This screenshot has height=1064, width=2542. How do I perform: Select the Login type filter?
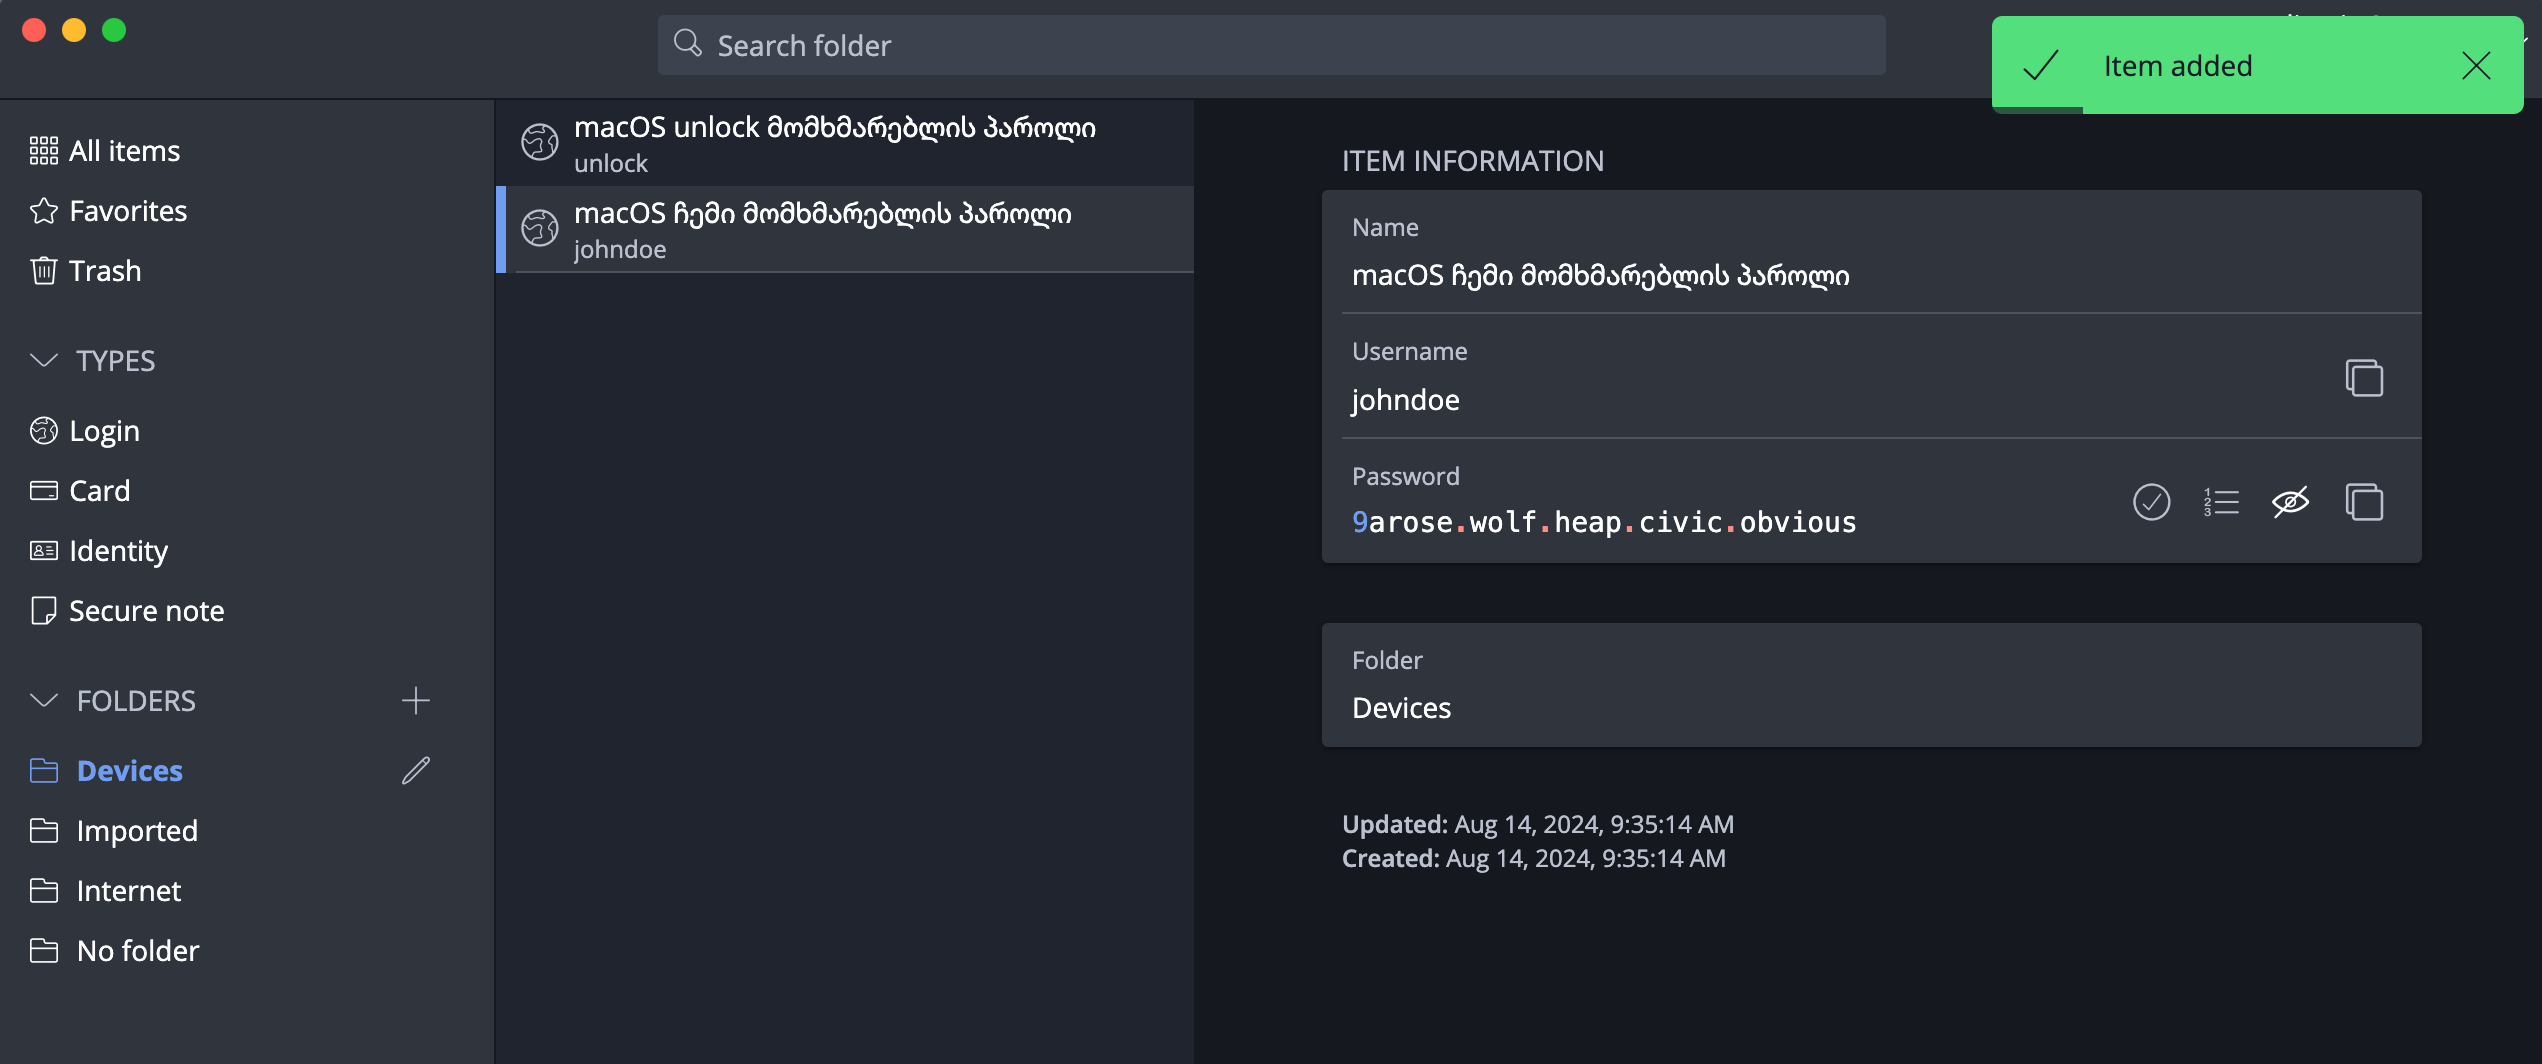[x=103, y=430]
